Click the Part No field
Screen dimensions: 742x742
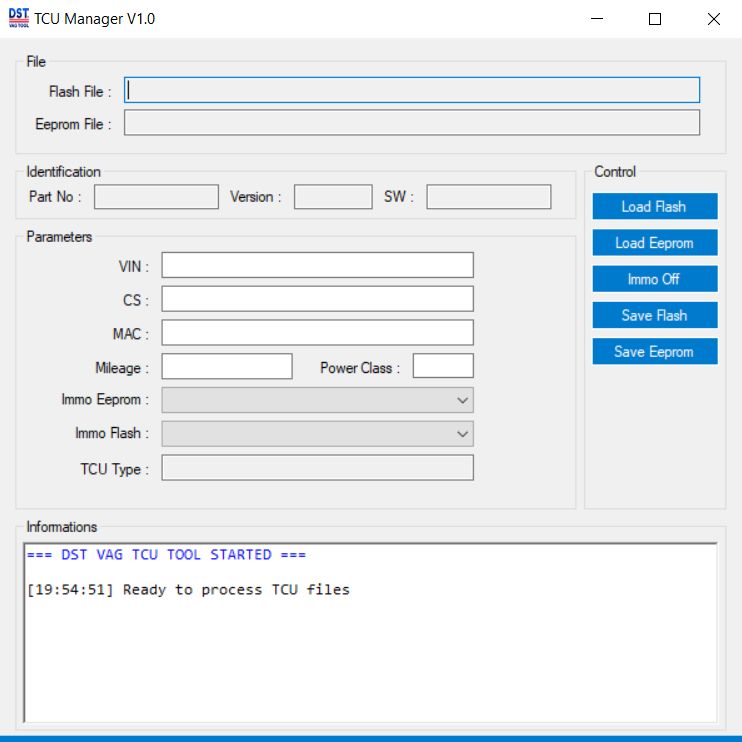point(156,196)
